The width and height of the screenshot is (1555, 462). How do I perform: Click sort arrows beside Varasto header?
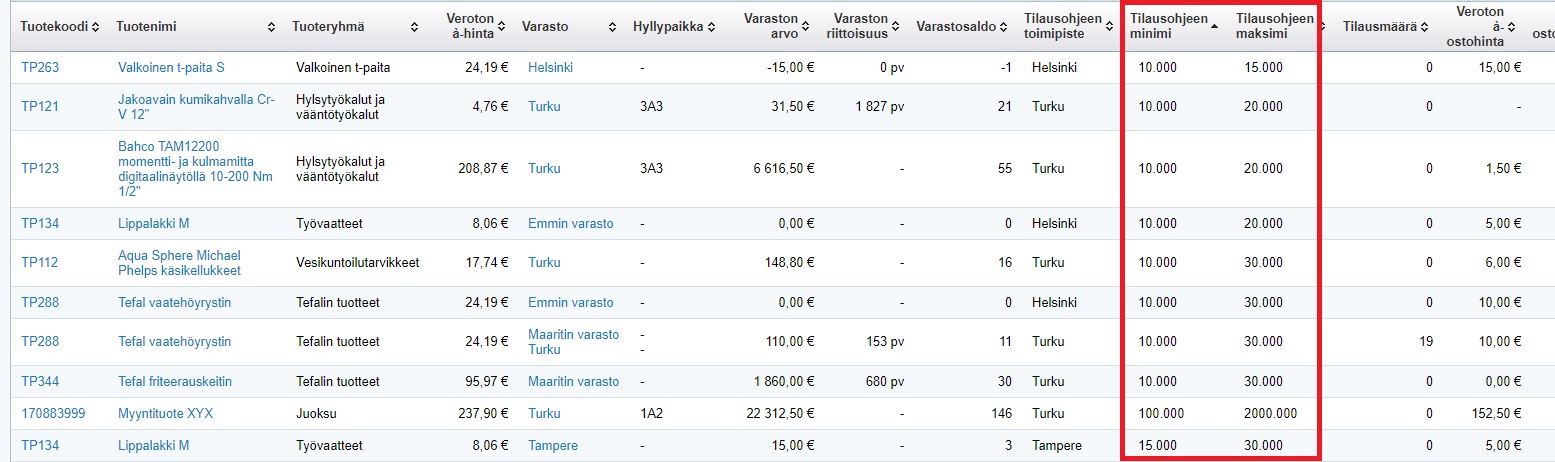611,27
